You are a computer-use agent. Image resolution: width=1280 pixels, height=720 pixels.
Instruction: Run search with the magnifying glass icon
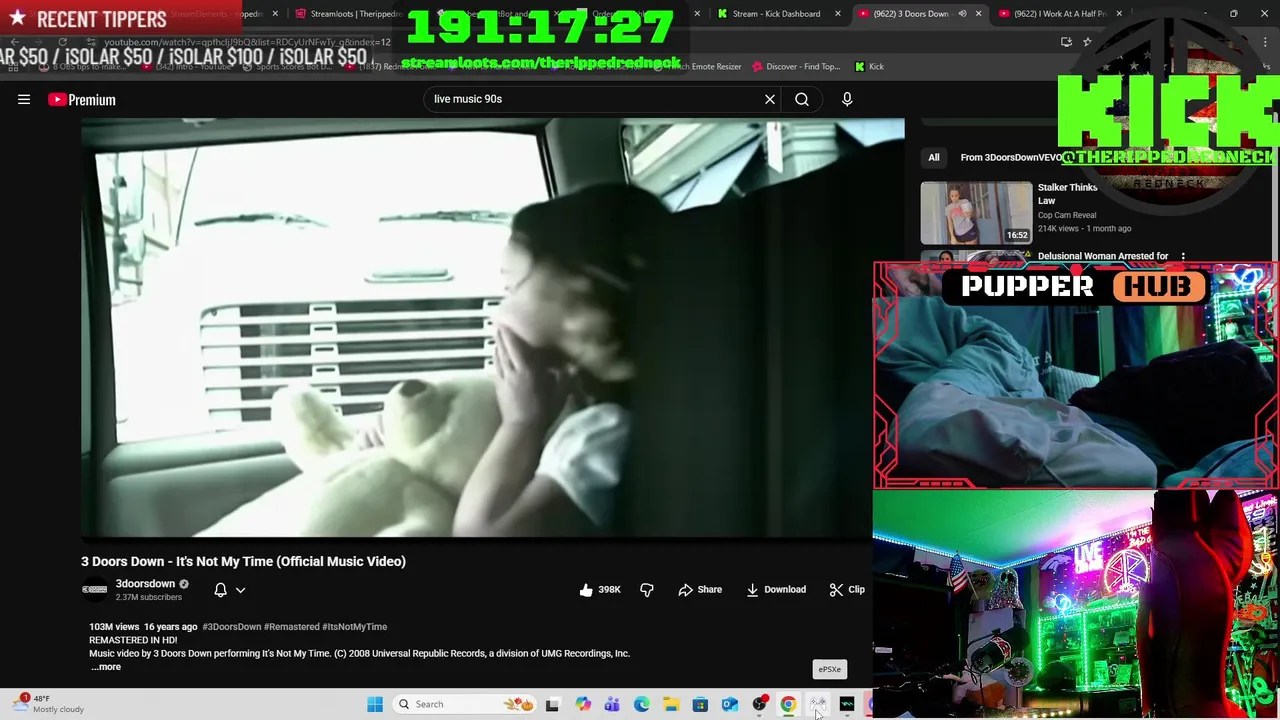tap(802, 99)
